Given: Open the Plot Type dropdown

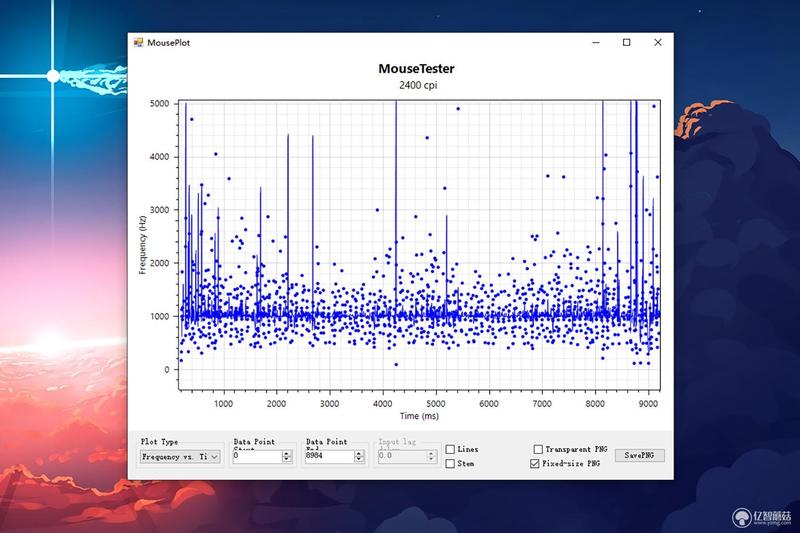Looking at the screenshot, I should 180,456.
